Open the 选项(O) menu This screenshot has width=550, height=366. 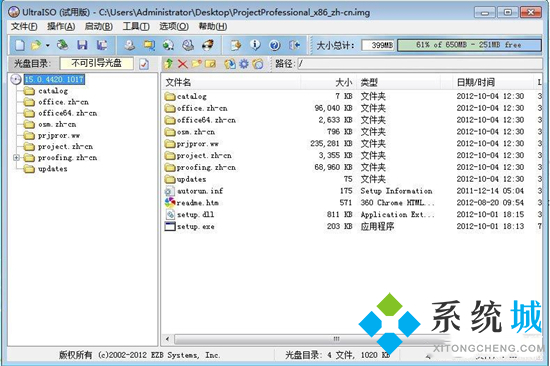[174, 27]
